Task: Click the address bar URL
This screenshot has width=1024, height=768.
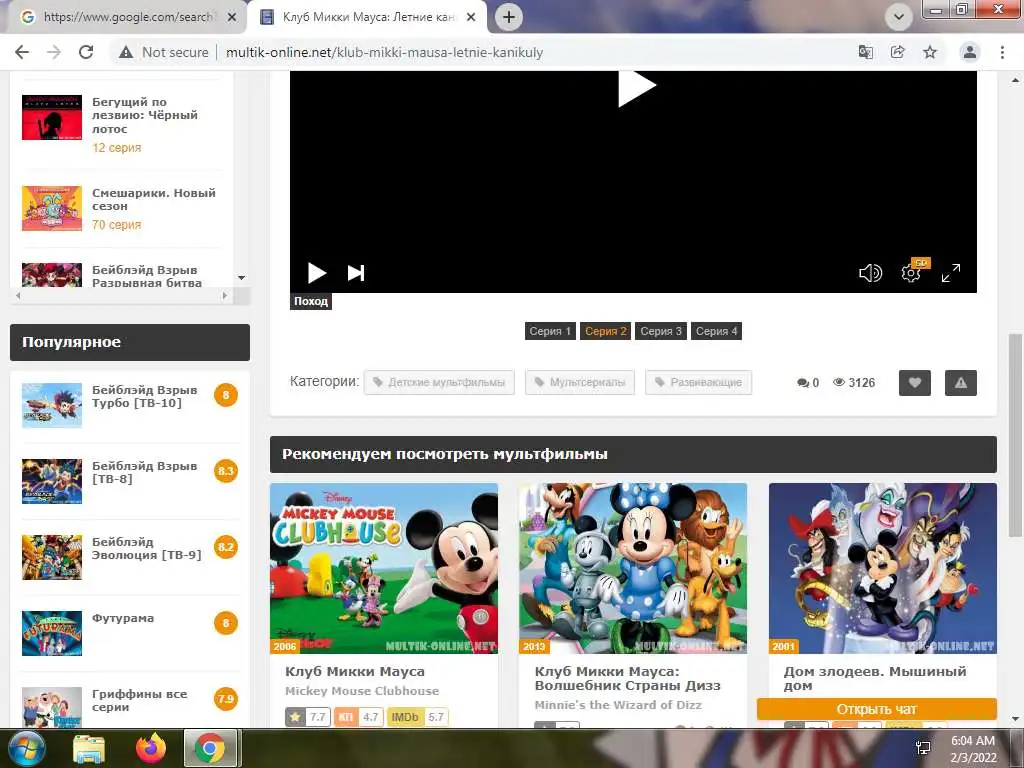Action: point(384,52)
